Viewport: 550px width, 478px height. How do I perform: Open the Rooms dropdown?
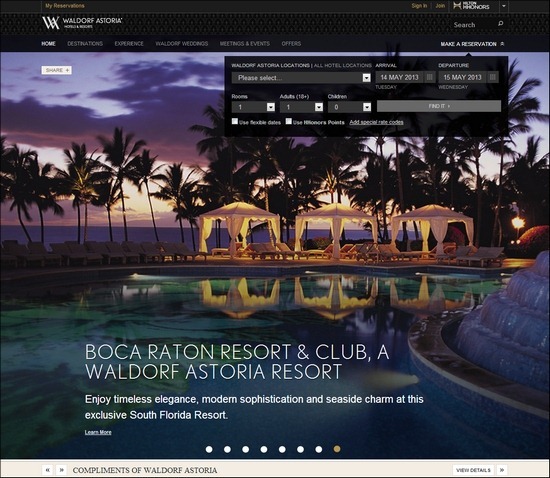[x=253, y=107]
